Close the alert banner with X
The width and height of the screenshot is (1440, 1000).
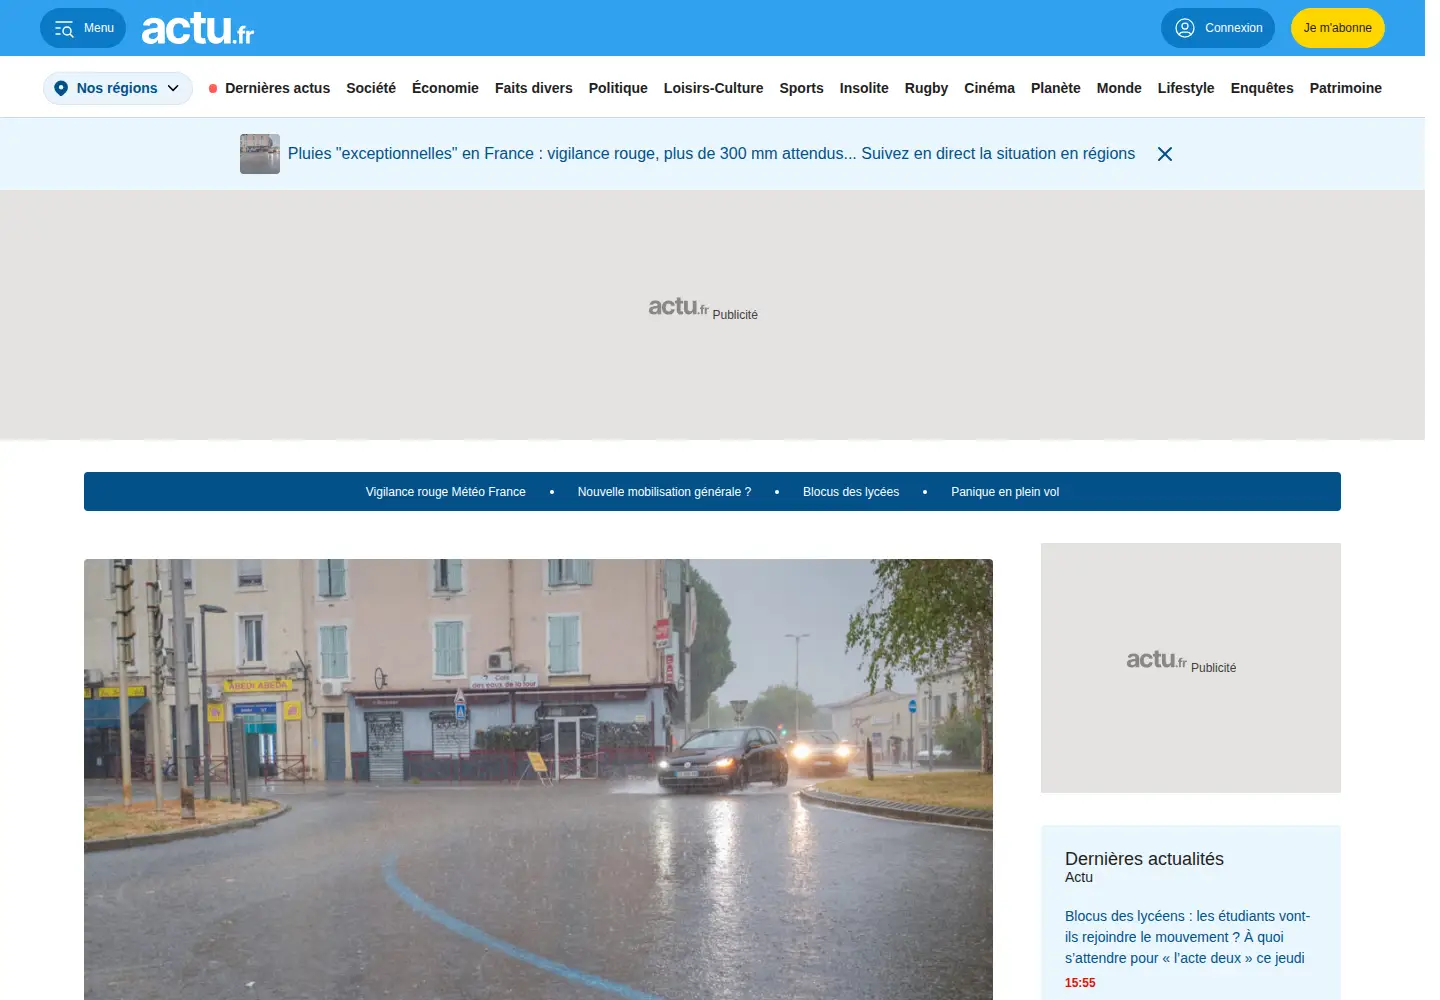coord(1165,154)
